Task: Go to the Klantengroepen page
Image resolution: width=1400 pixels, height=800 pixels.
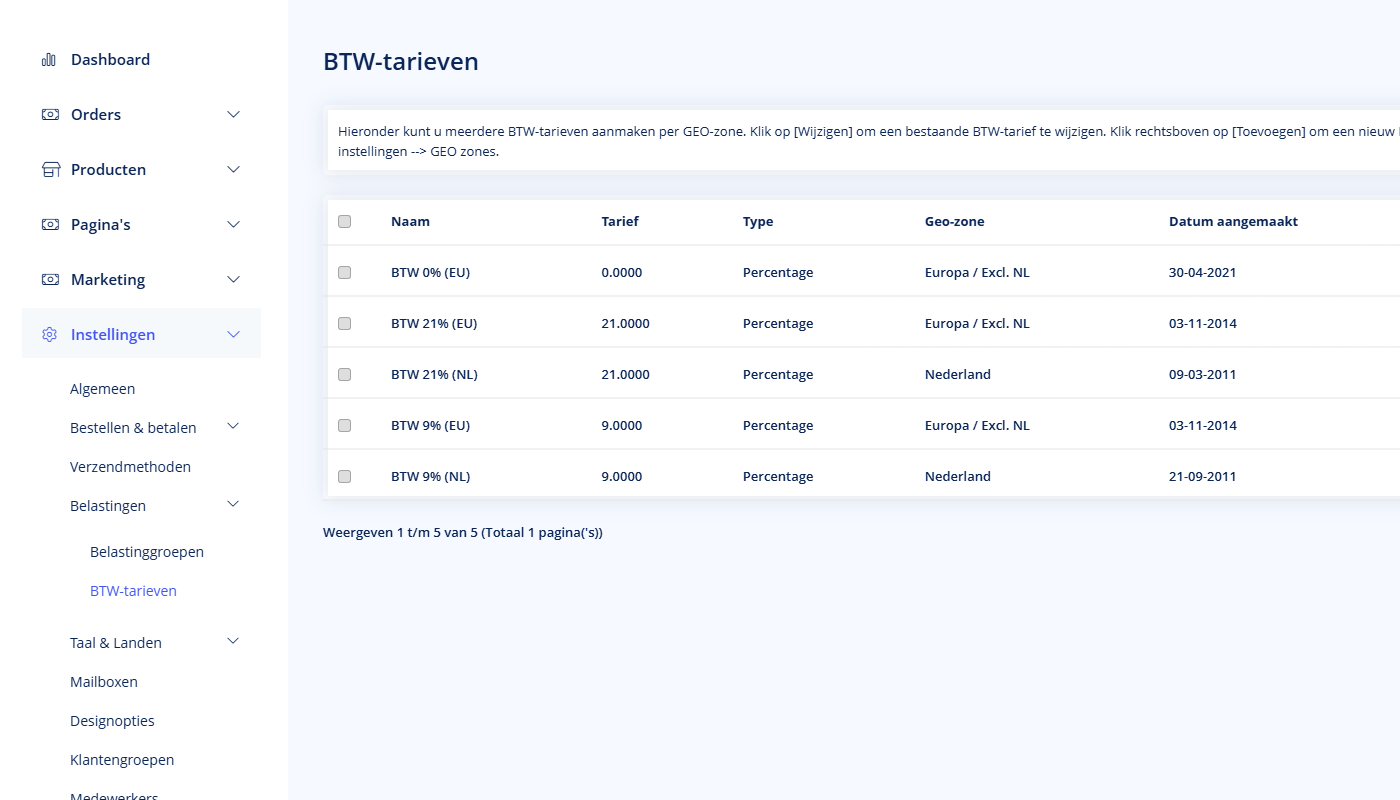Action: 122,759
